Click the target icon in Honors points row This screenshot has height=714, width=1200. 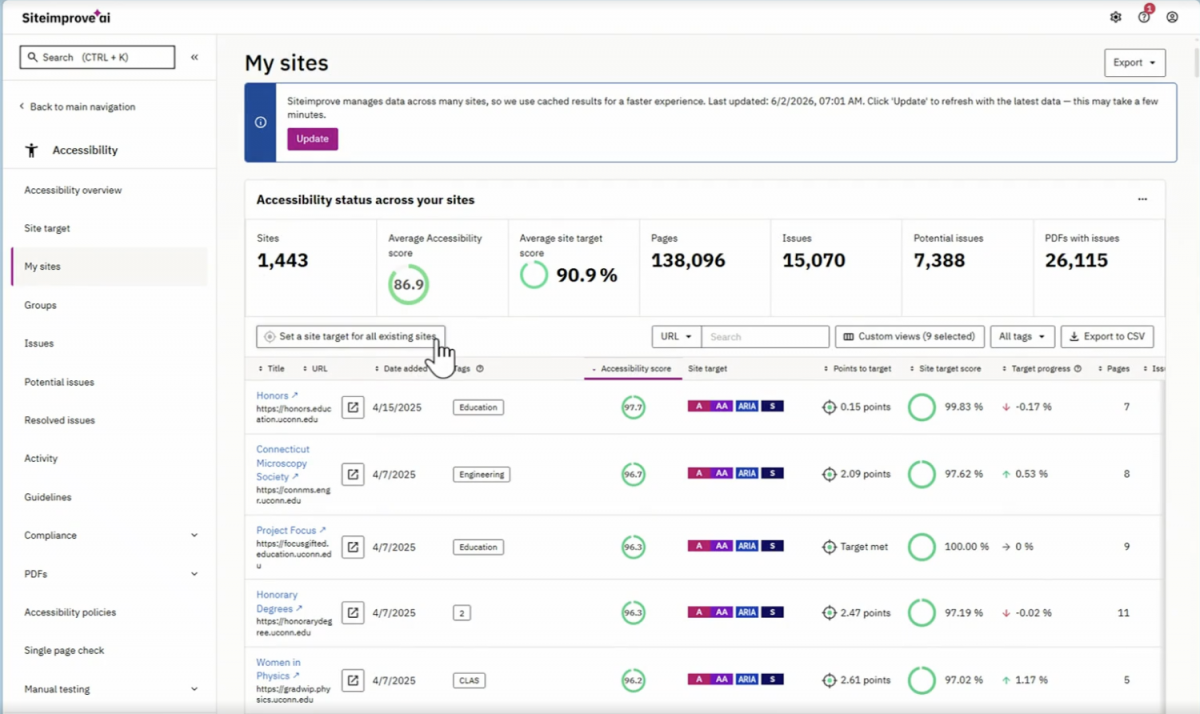point(829,407)
